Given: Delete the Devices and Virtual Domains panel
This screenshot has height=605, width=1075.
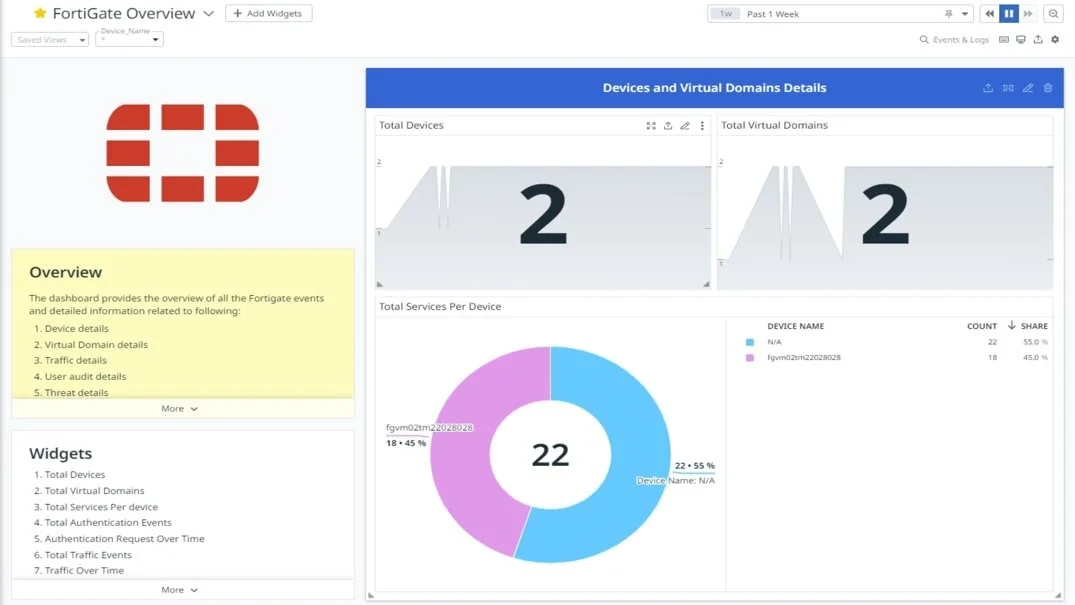Looking at the screenshot, I should click(x=1048, y=88).
